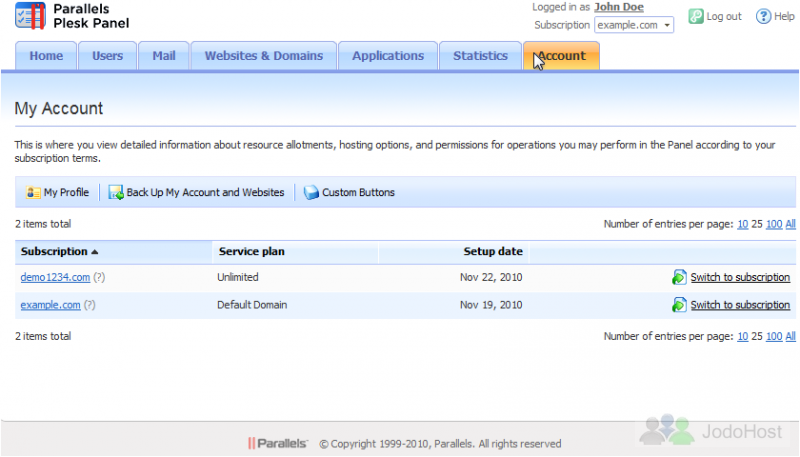Click the John Doe user link
The width and height of the screenshot is (800, 457).
coord(619,7)
